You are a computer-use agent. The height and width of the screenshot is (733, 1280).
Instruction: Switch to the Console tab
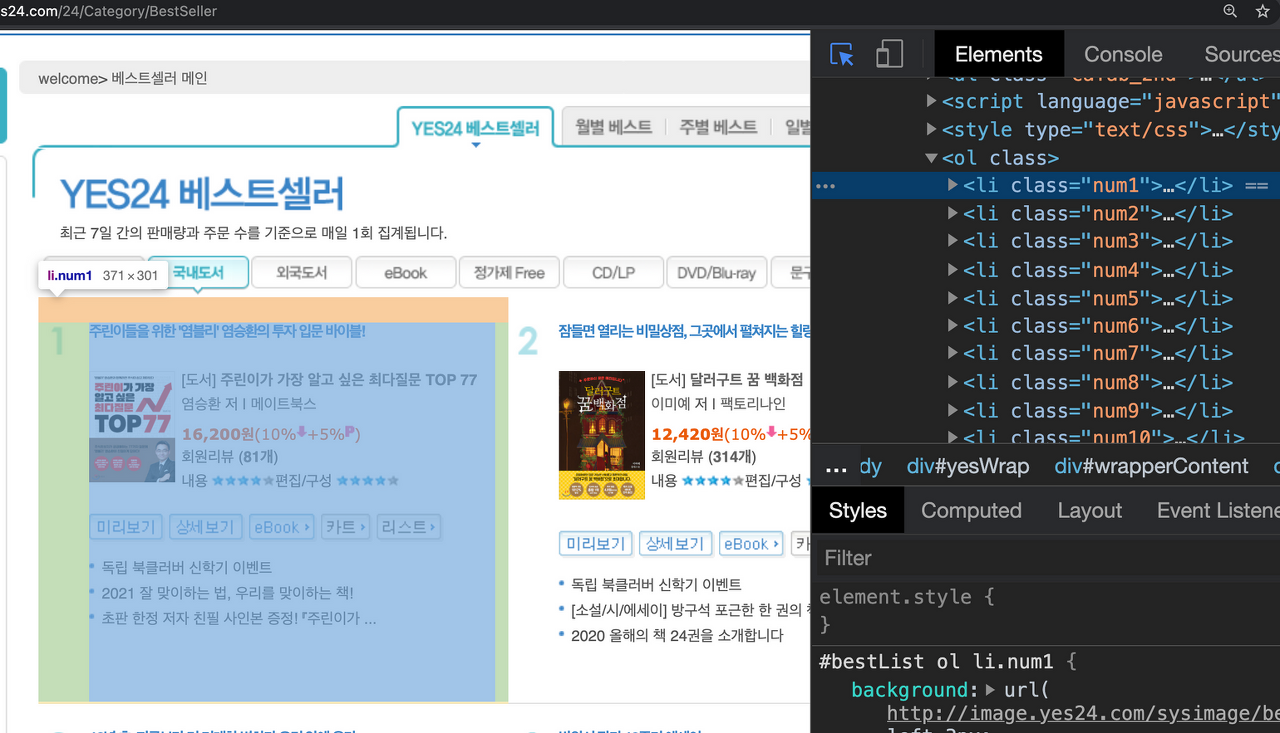(x=1123, y=54)
